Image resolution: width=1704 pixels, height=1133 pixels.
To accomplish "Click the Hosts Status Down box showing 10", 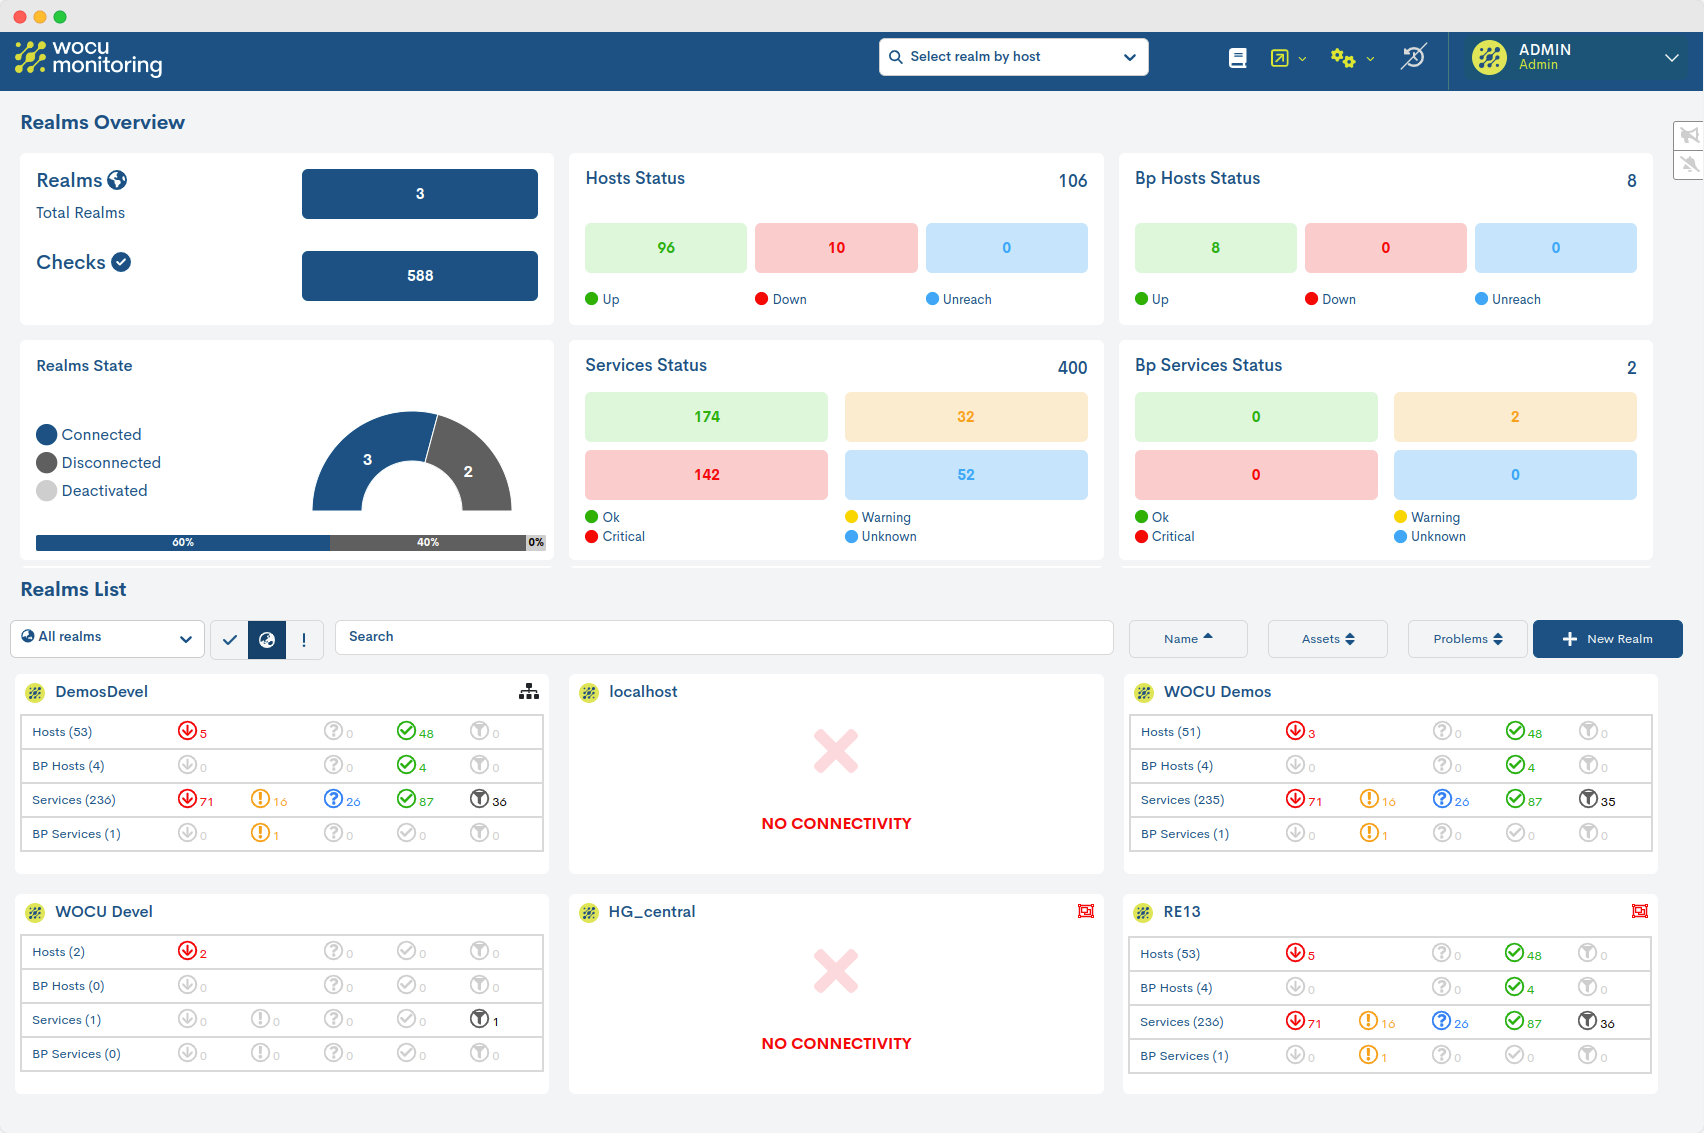I will [x=836, y=248].
